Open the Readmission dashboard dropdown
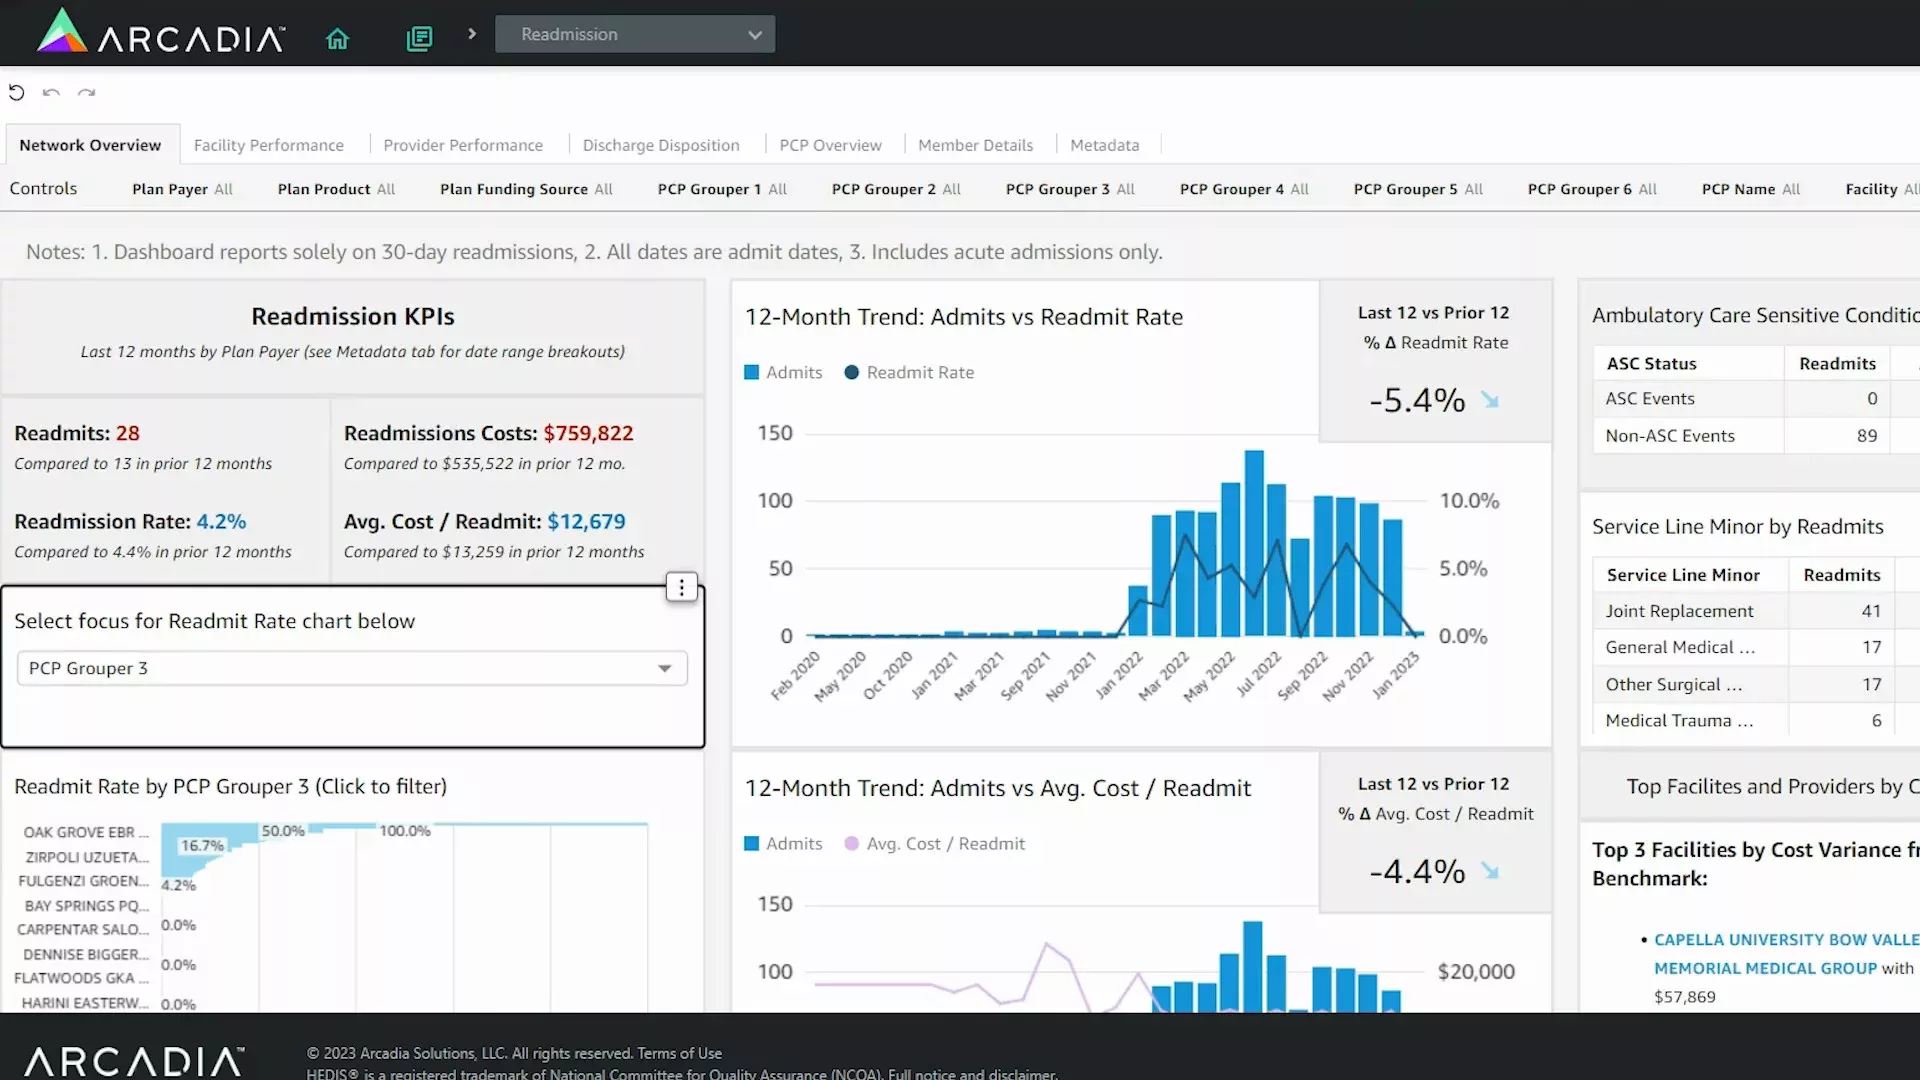The image size is (1920, 1080). (635, 34)
